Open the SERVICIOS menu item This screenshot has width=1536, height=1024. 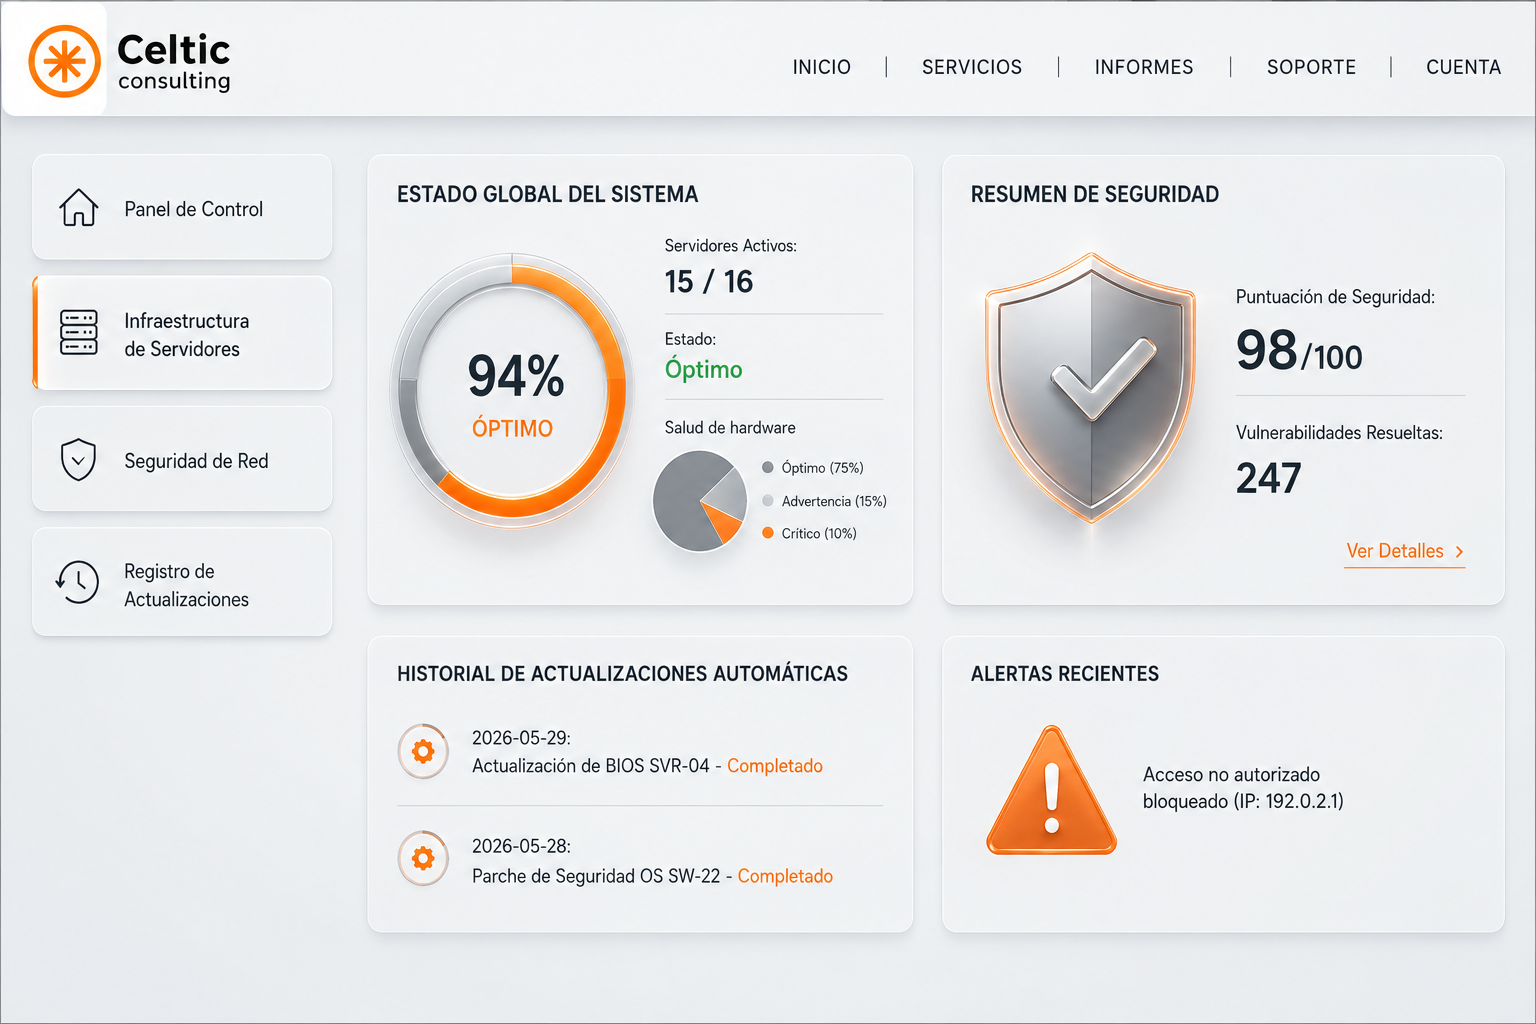pyautogui.click(x=972, y=67)
